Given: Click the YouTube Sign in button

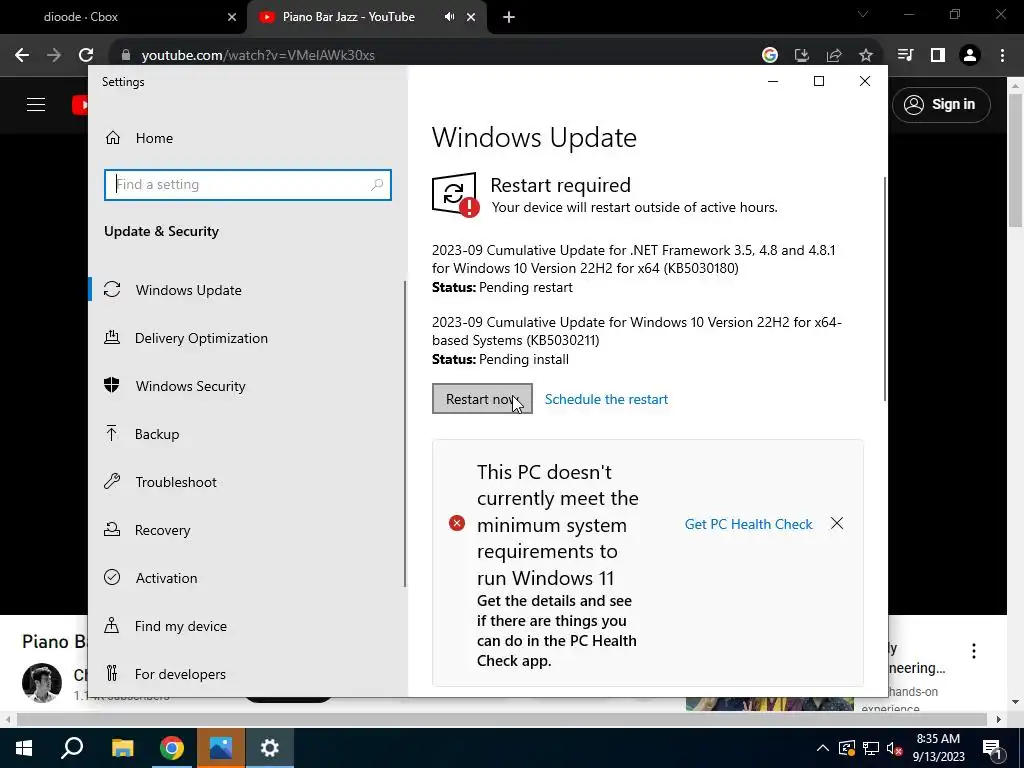Looking at the screenshot, I should pyautogui.click(x=941, y=104).
